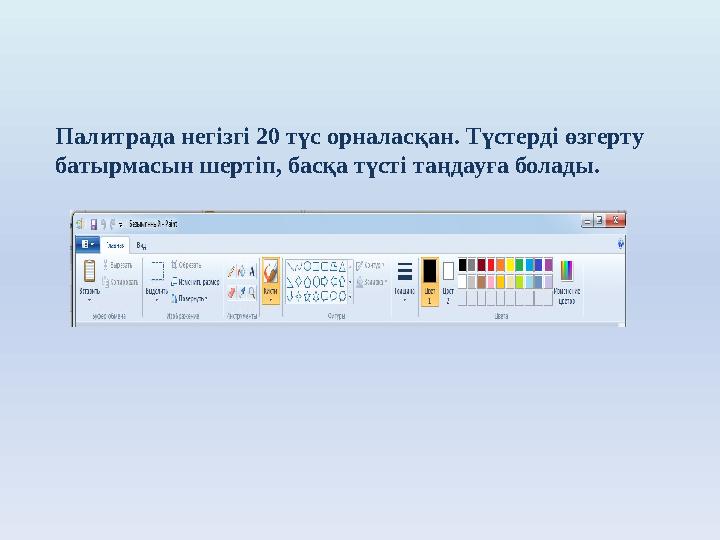Click the Изменить размер button
Viewport: 720px width, 540px height.
[195, 282]
